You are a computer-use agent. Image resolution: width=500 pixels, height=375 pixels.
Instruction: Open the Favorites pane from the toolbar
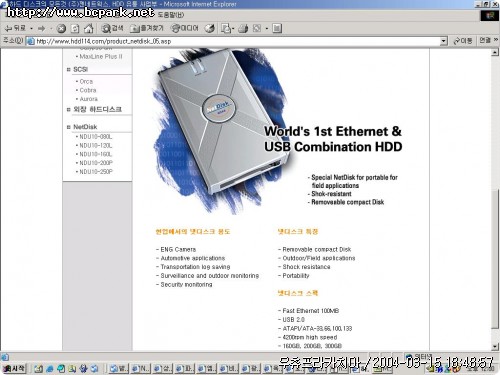(x=147, y=28)
